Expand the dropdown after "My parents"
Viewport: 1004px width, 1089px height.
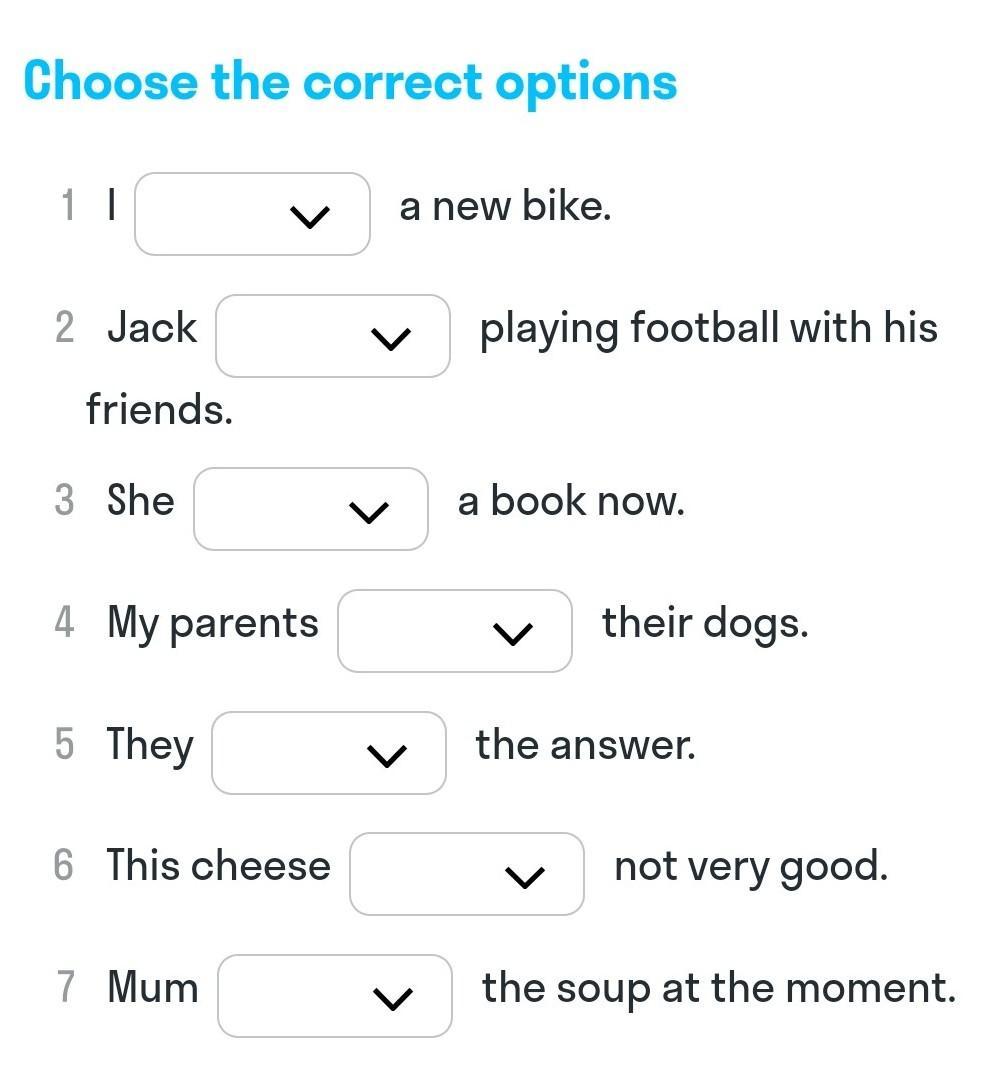coord(454,631)
